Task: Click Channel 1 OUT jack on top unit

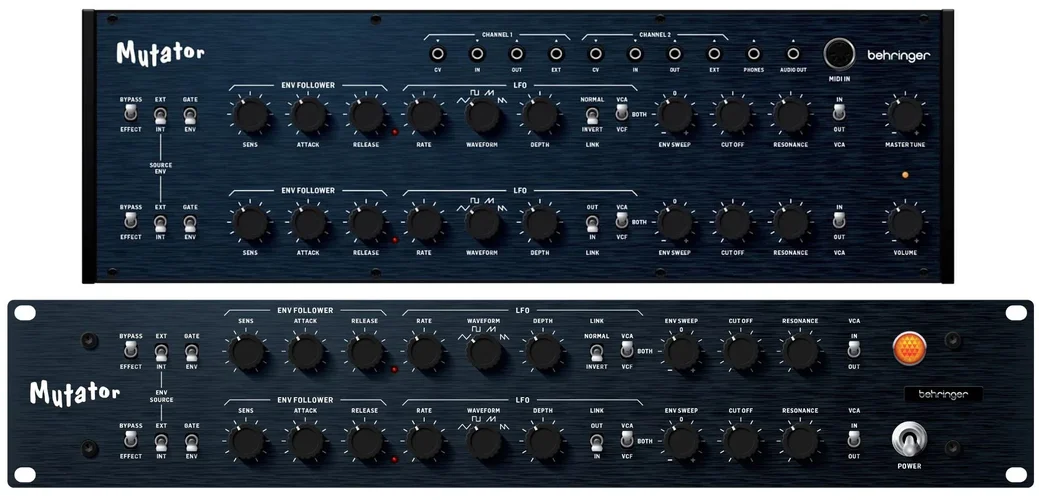Action: pyautogui.click(x=516, y=54)
